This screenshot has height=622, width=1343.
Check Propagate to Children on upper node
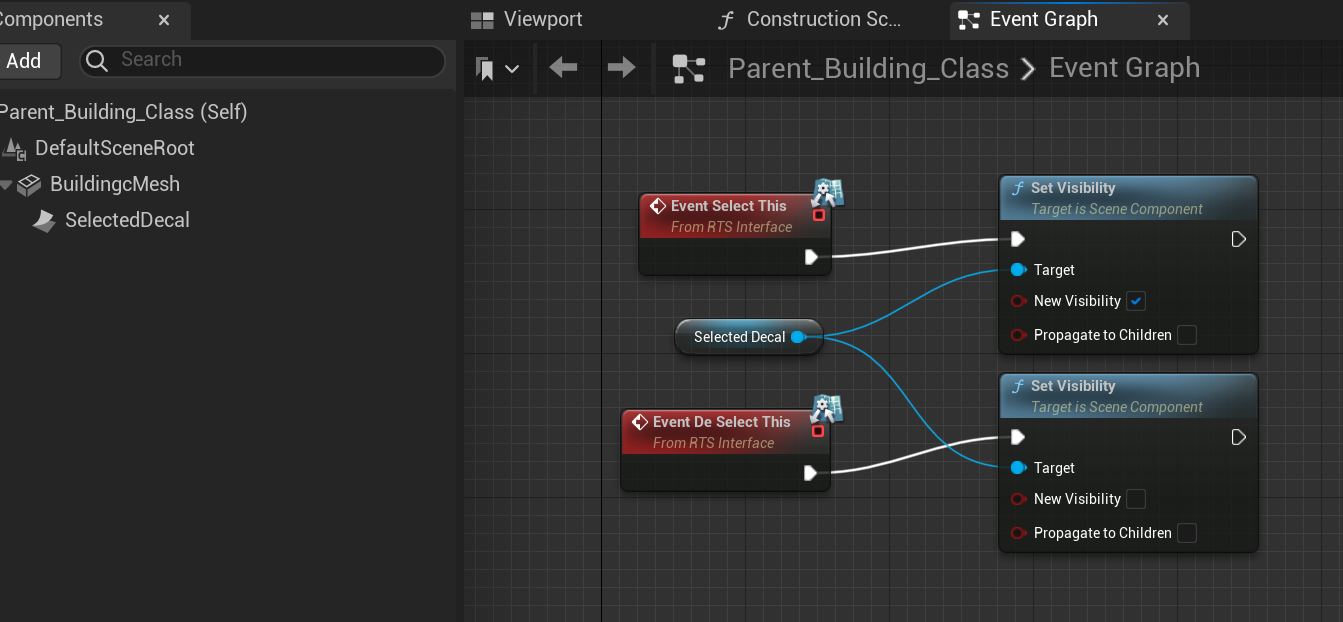click(x=1187, y=335)
